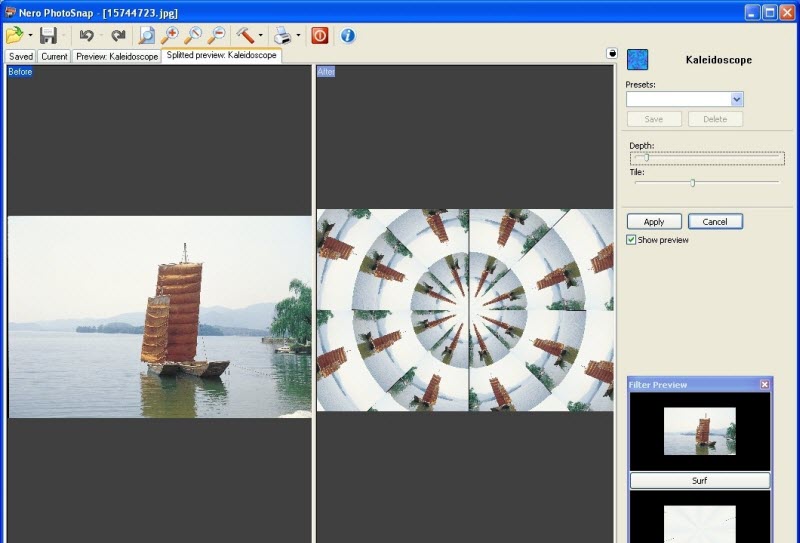Print the image with printer icon

282,35
